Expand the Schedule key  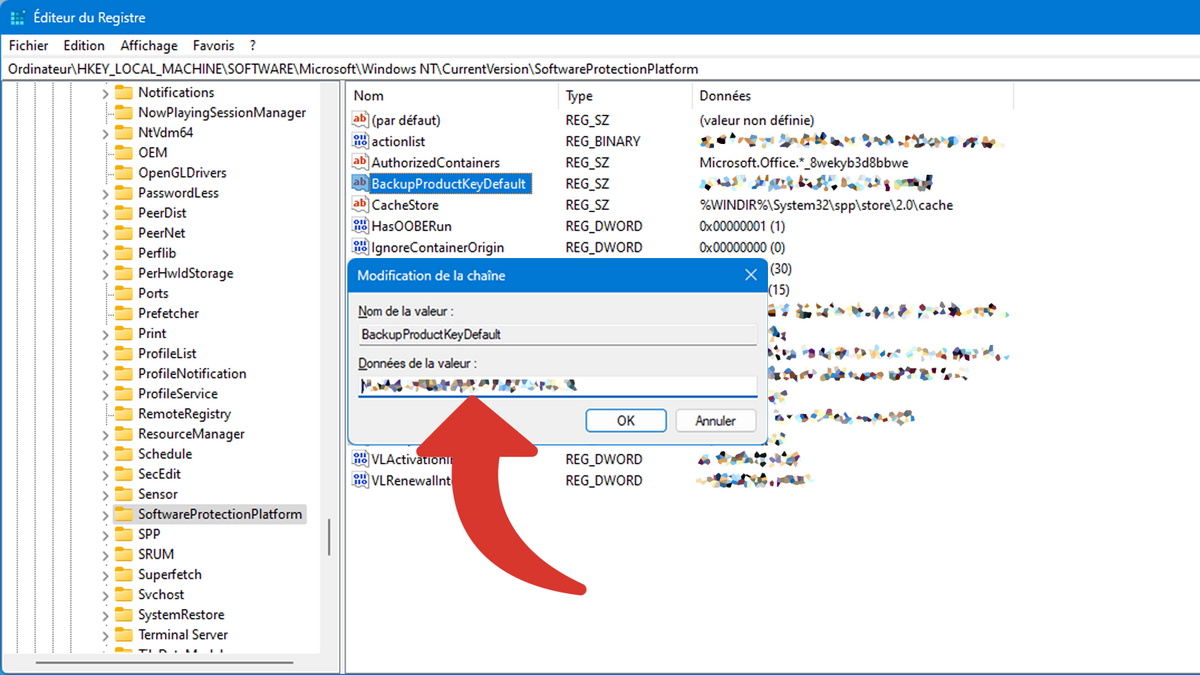(x=106, y=454)
